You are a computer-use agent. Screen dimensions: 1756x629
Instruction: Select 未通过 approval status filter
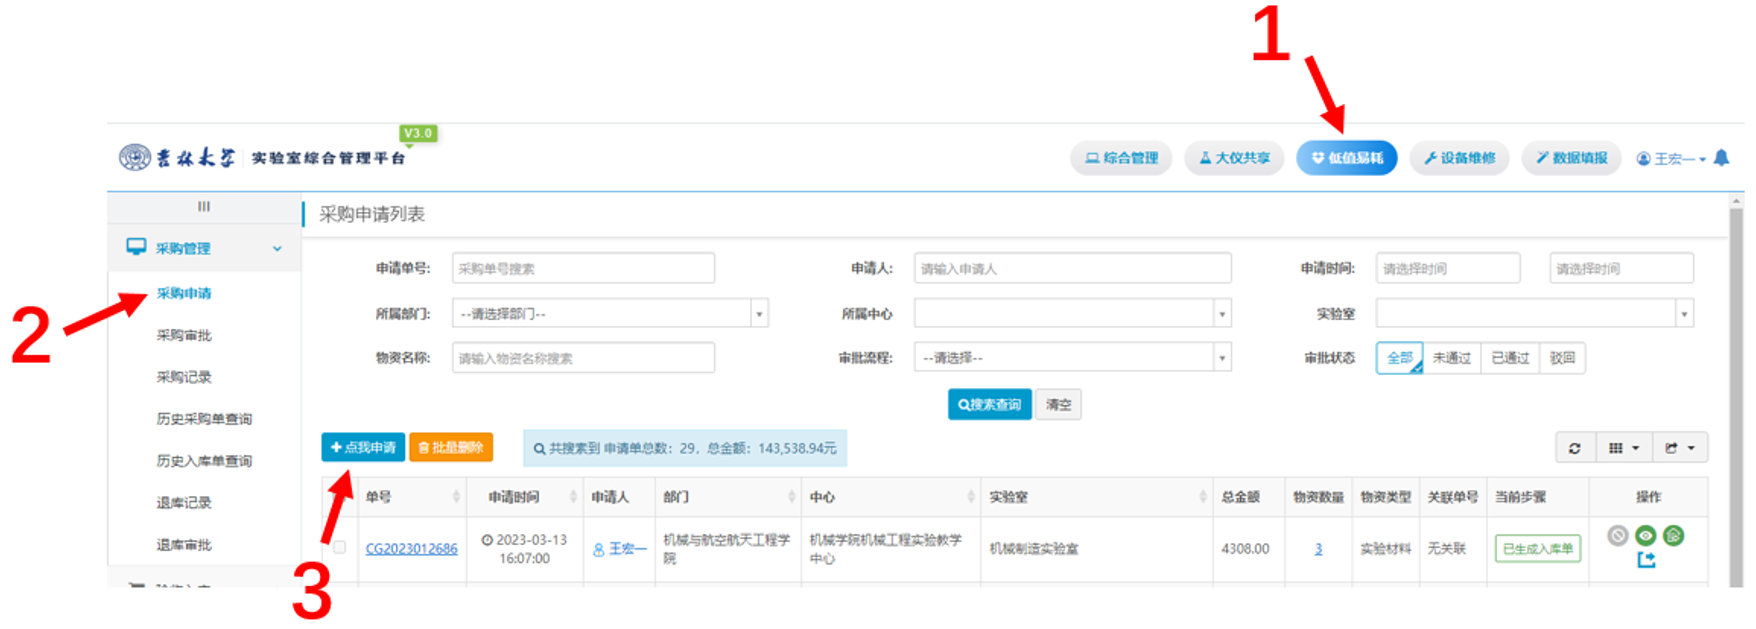pos(1451,358)
